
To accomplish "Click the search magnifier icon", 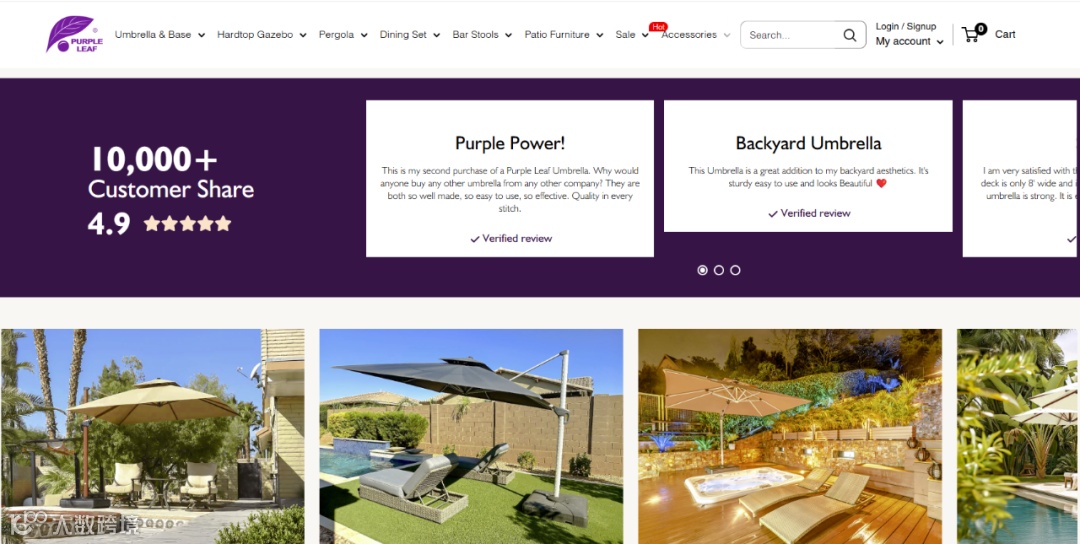I will tap(850, 35).
